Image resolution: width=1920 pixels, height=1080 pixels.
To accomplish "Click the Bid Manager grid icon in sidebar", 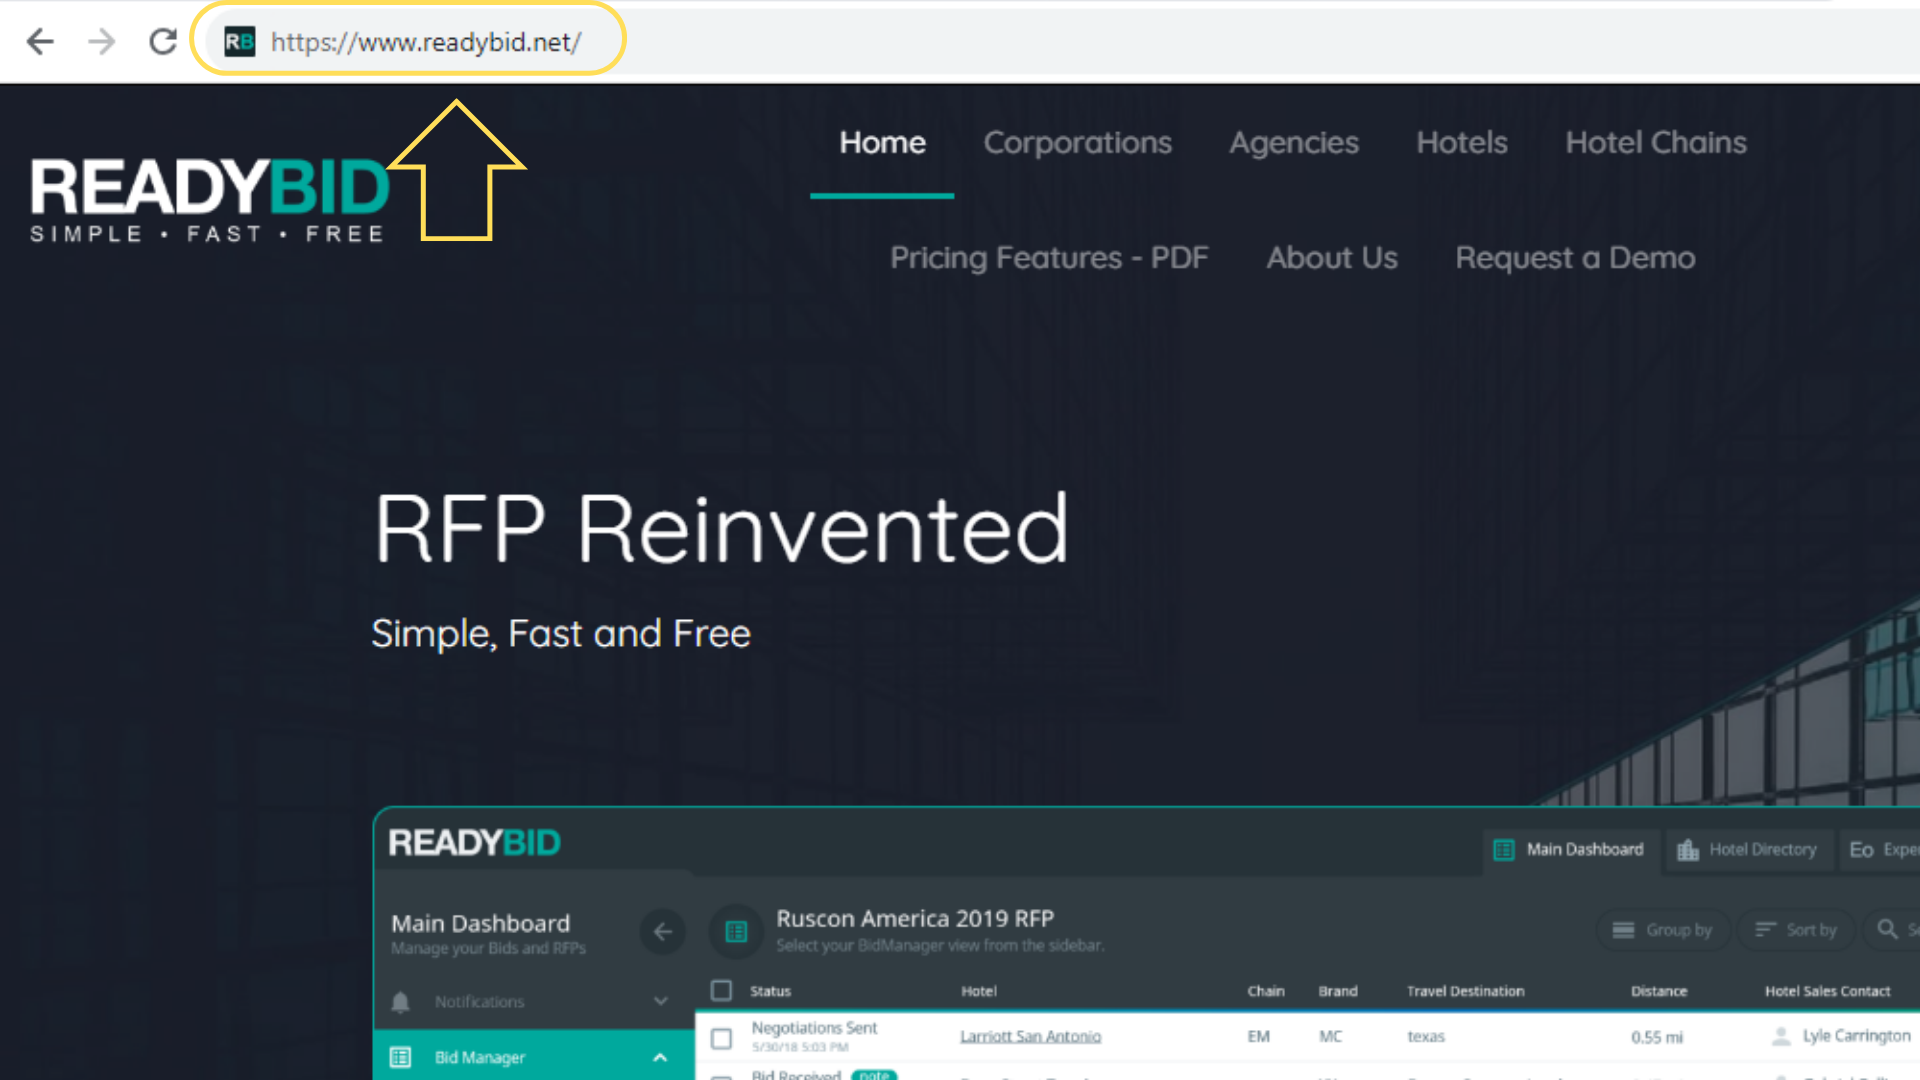I will pos(401,1057).
